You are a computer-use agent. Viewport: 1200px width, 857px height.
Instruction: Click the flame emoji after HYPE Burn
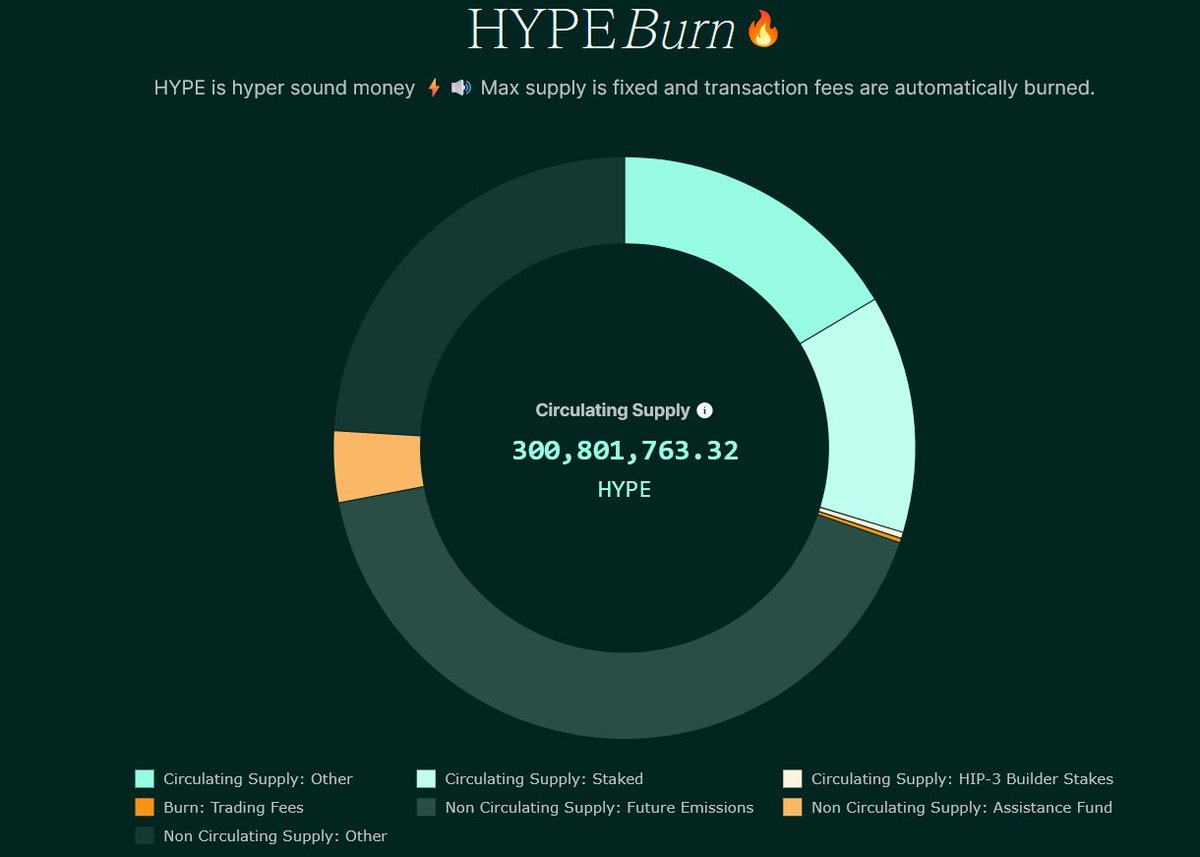[x=763, y=29]
